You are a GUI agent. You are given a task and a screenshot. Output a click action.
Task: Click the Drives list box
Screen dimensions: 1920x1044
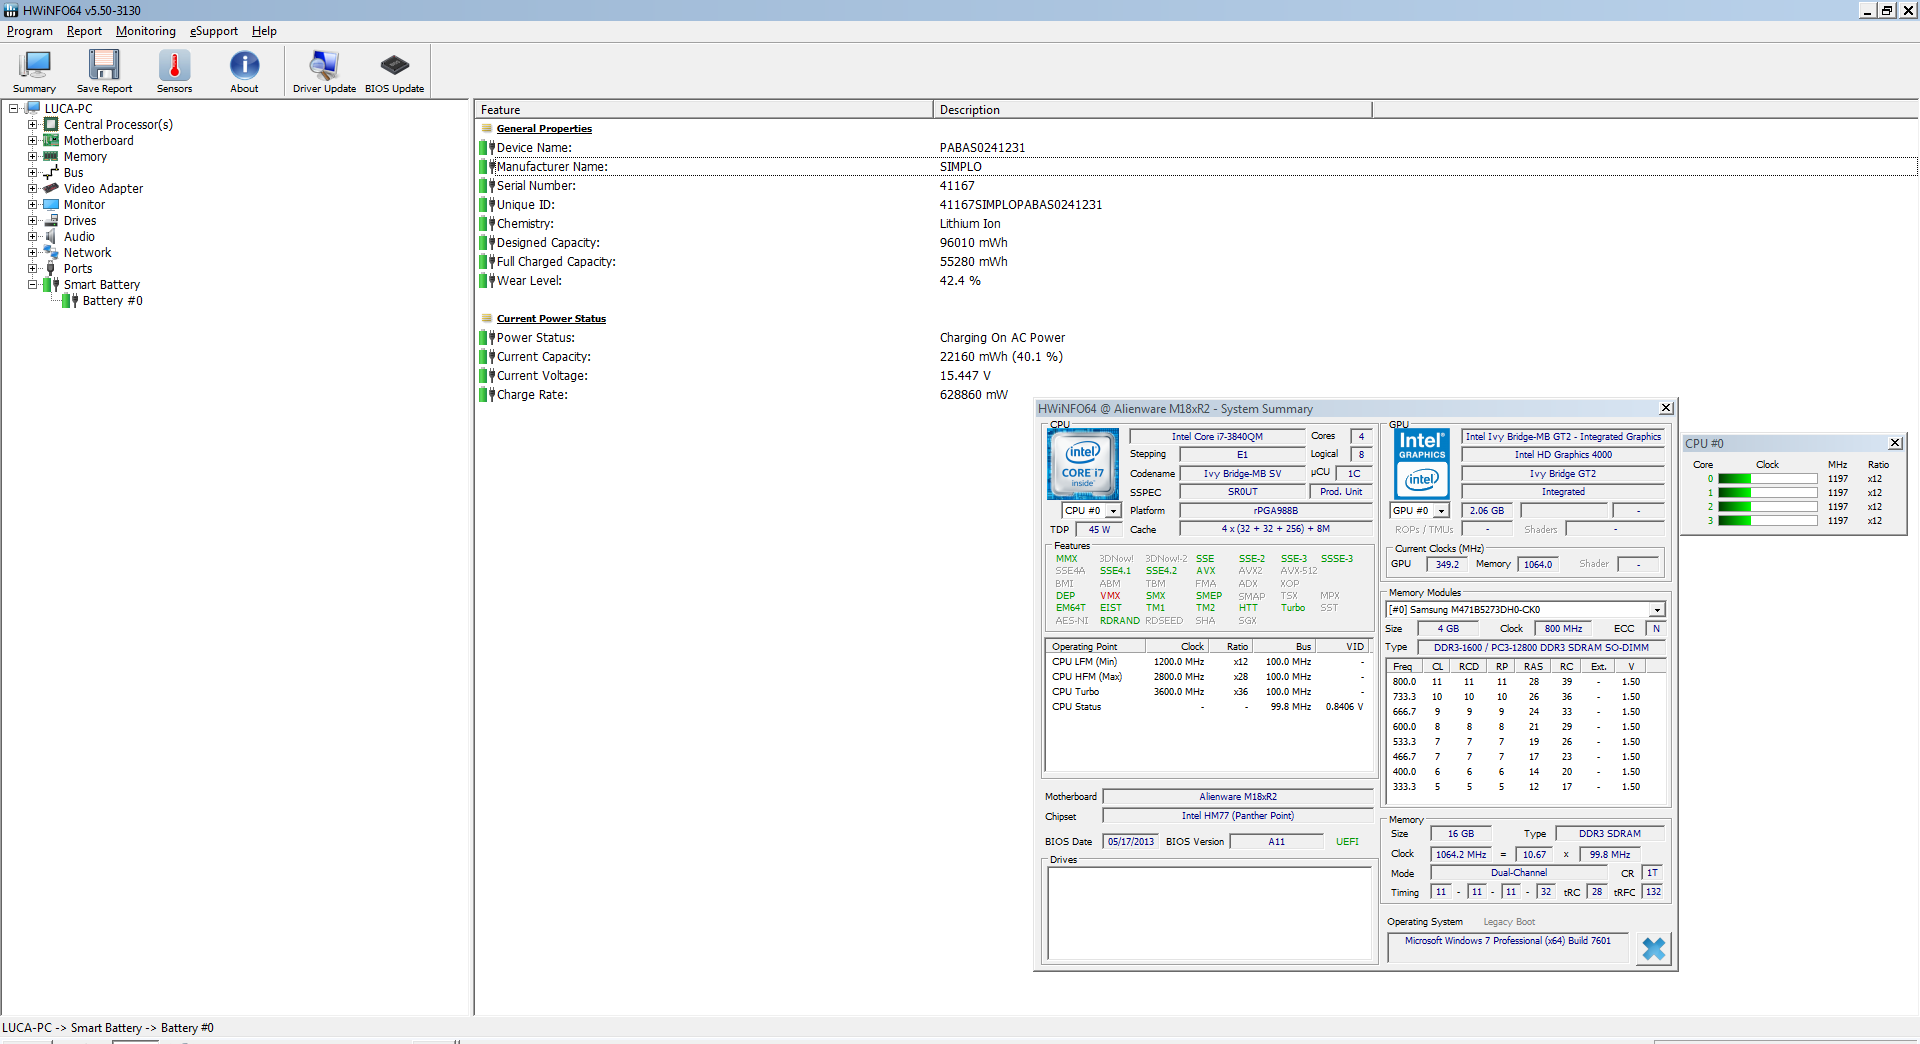click(1209, 912)
